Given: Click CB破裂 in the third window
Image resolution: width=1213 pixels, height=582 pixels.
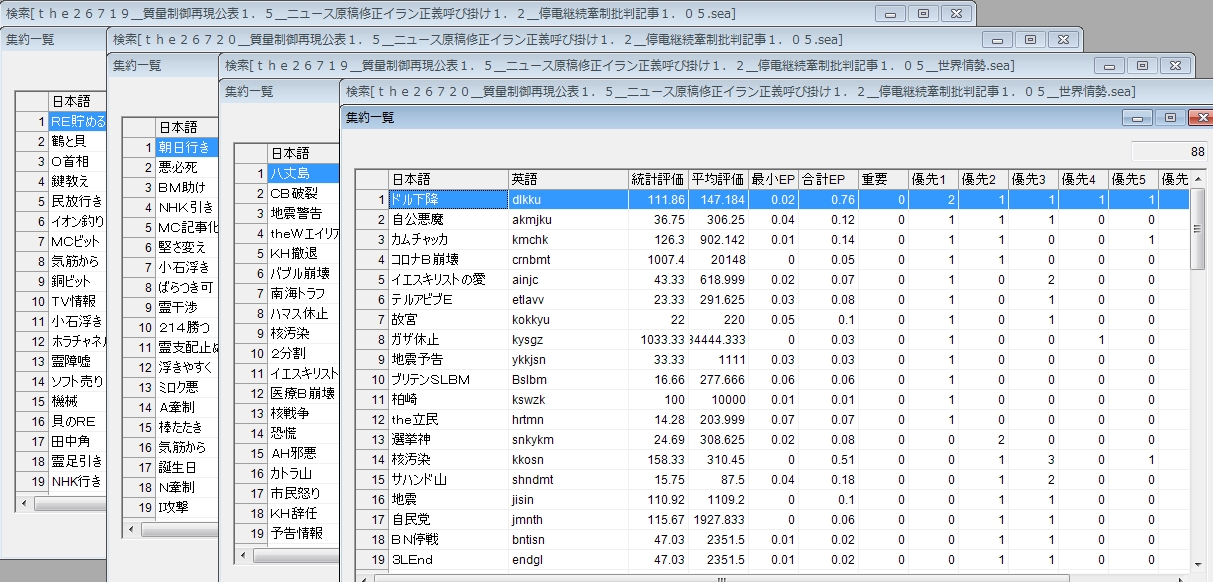Looking at the screenshot, I should pos(303,193).
